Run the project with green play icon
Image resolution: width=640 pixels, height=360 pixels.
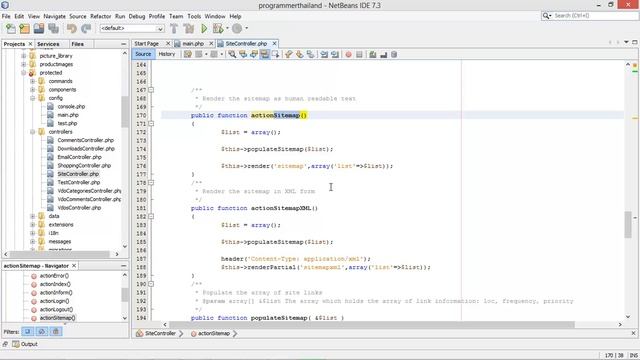[204, 29]
